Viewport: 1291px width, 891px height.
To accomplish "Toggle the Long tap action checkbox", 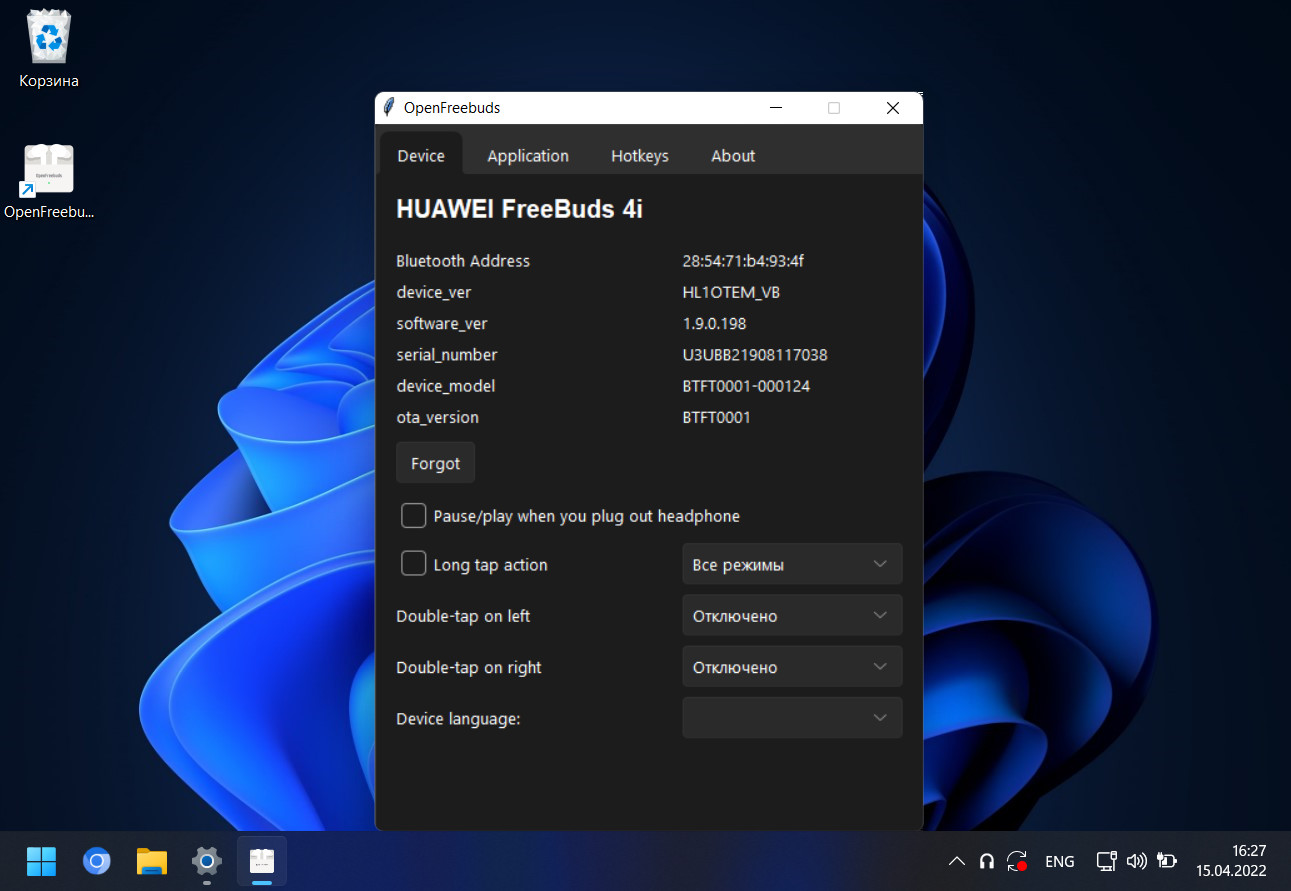I will click(x=414, y=564).
